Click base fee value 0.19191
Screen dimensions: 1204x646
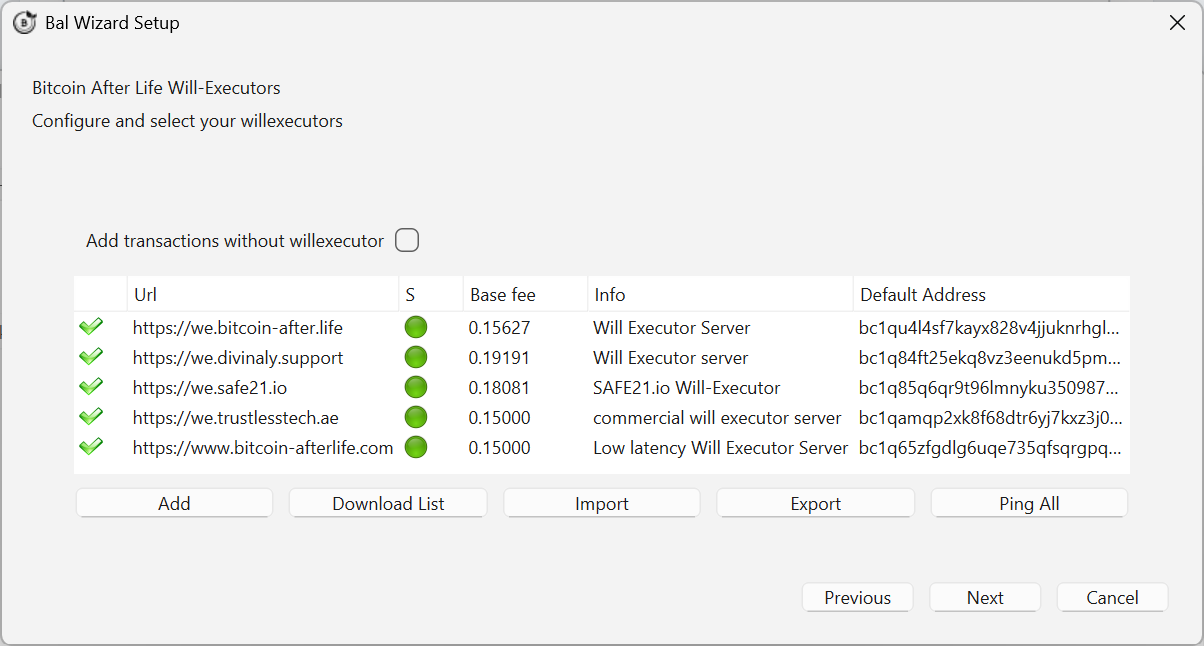[x=500, y=357]
